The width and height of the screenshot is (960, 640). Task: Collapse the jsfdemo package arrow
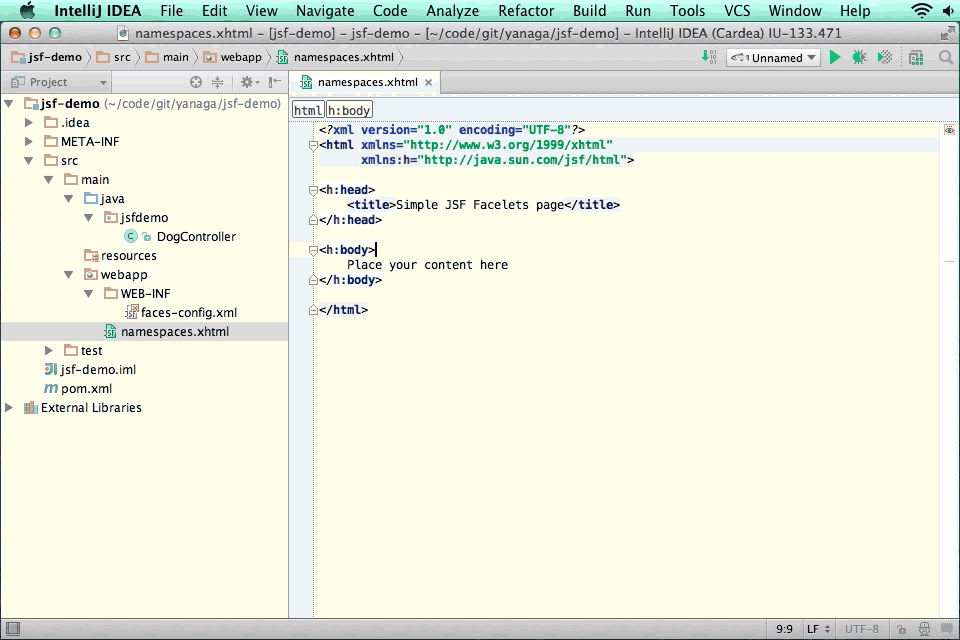89,217
